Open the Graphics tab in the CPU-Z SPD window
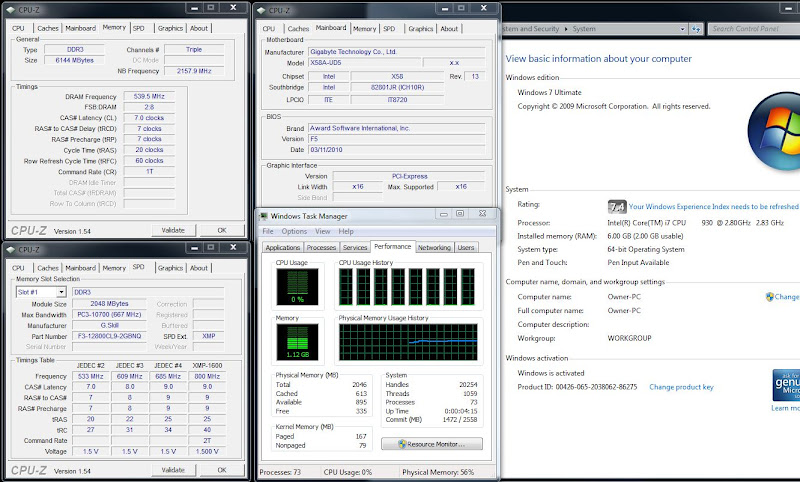The image size is (800, 482). tap(170, 268)
